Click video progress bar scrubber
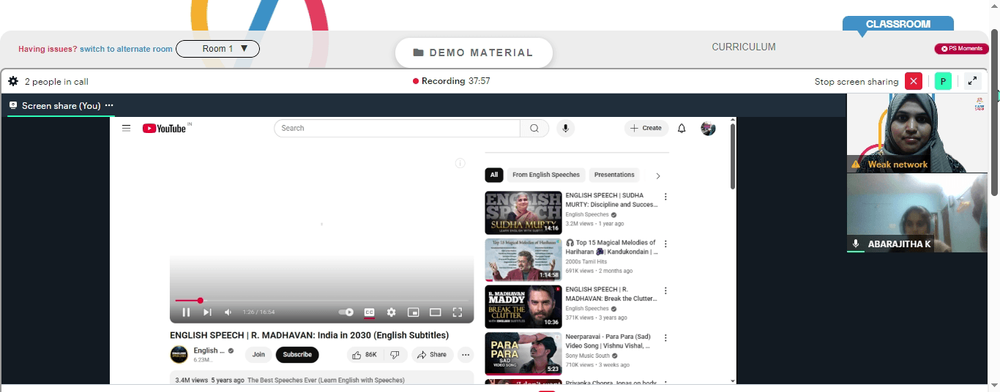Screen dimensions: 1000x392 tap(200, 300)
